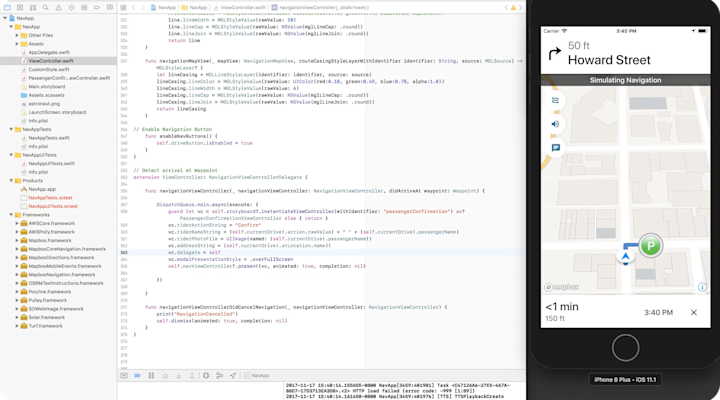The width and height of the screenshot is (720, 400).
Task: Open the Breakpoint navigator
Action: click(97, 7)
